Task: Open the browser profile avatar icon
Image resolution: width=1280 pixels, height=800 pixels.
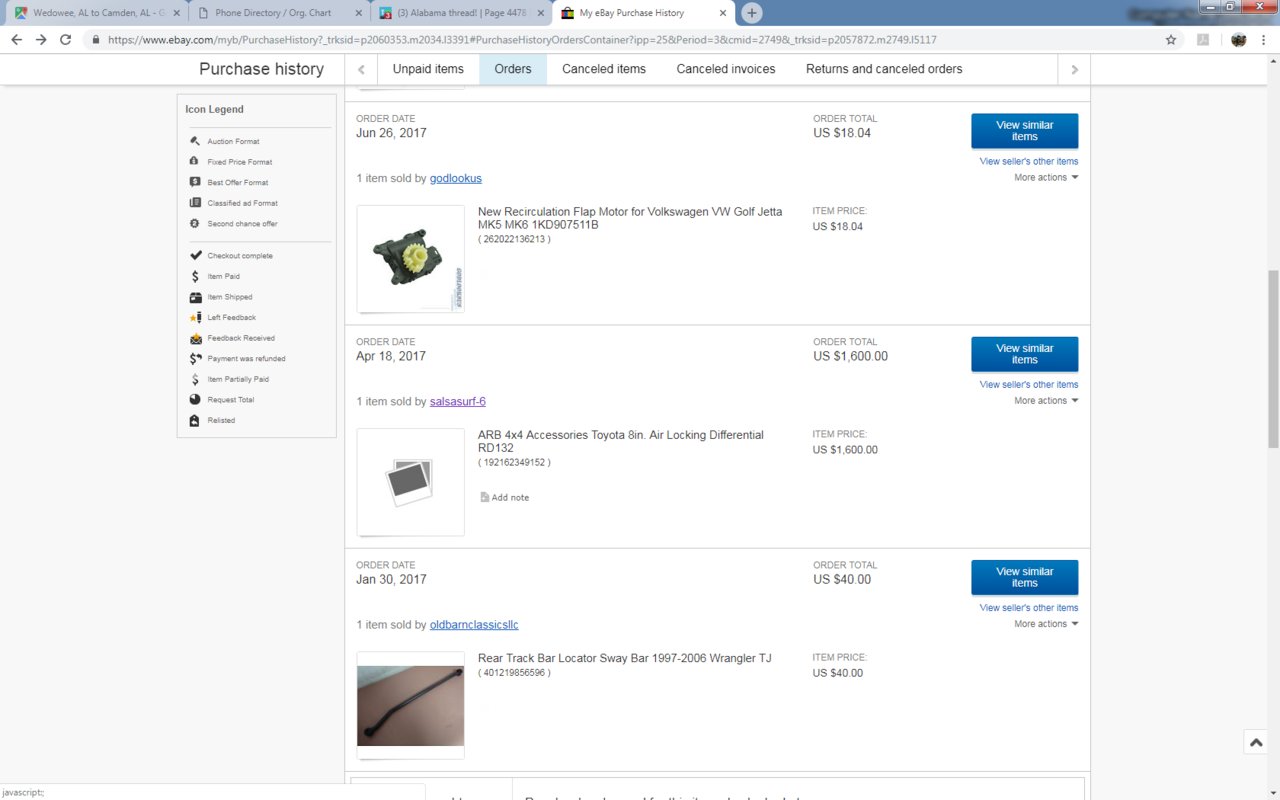Action: pos(1239,40)
